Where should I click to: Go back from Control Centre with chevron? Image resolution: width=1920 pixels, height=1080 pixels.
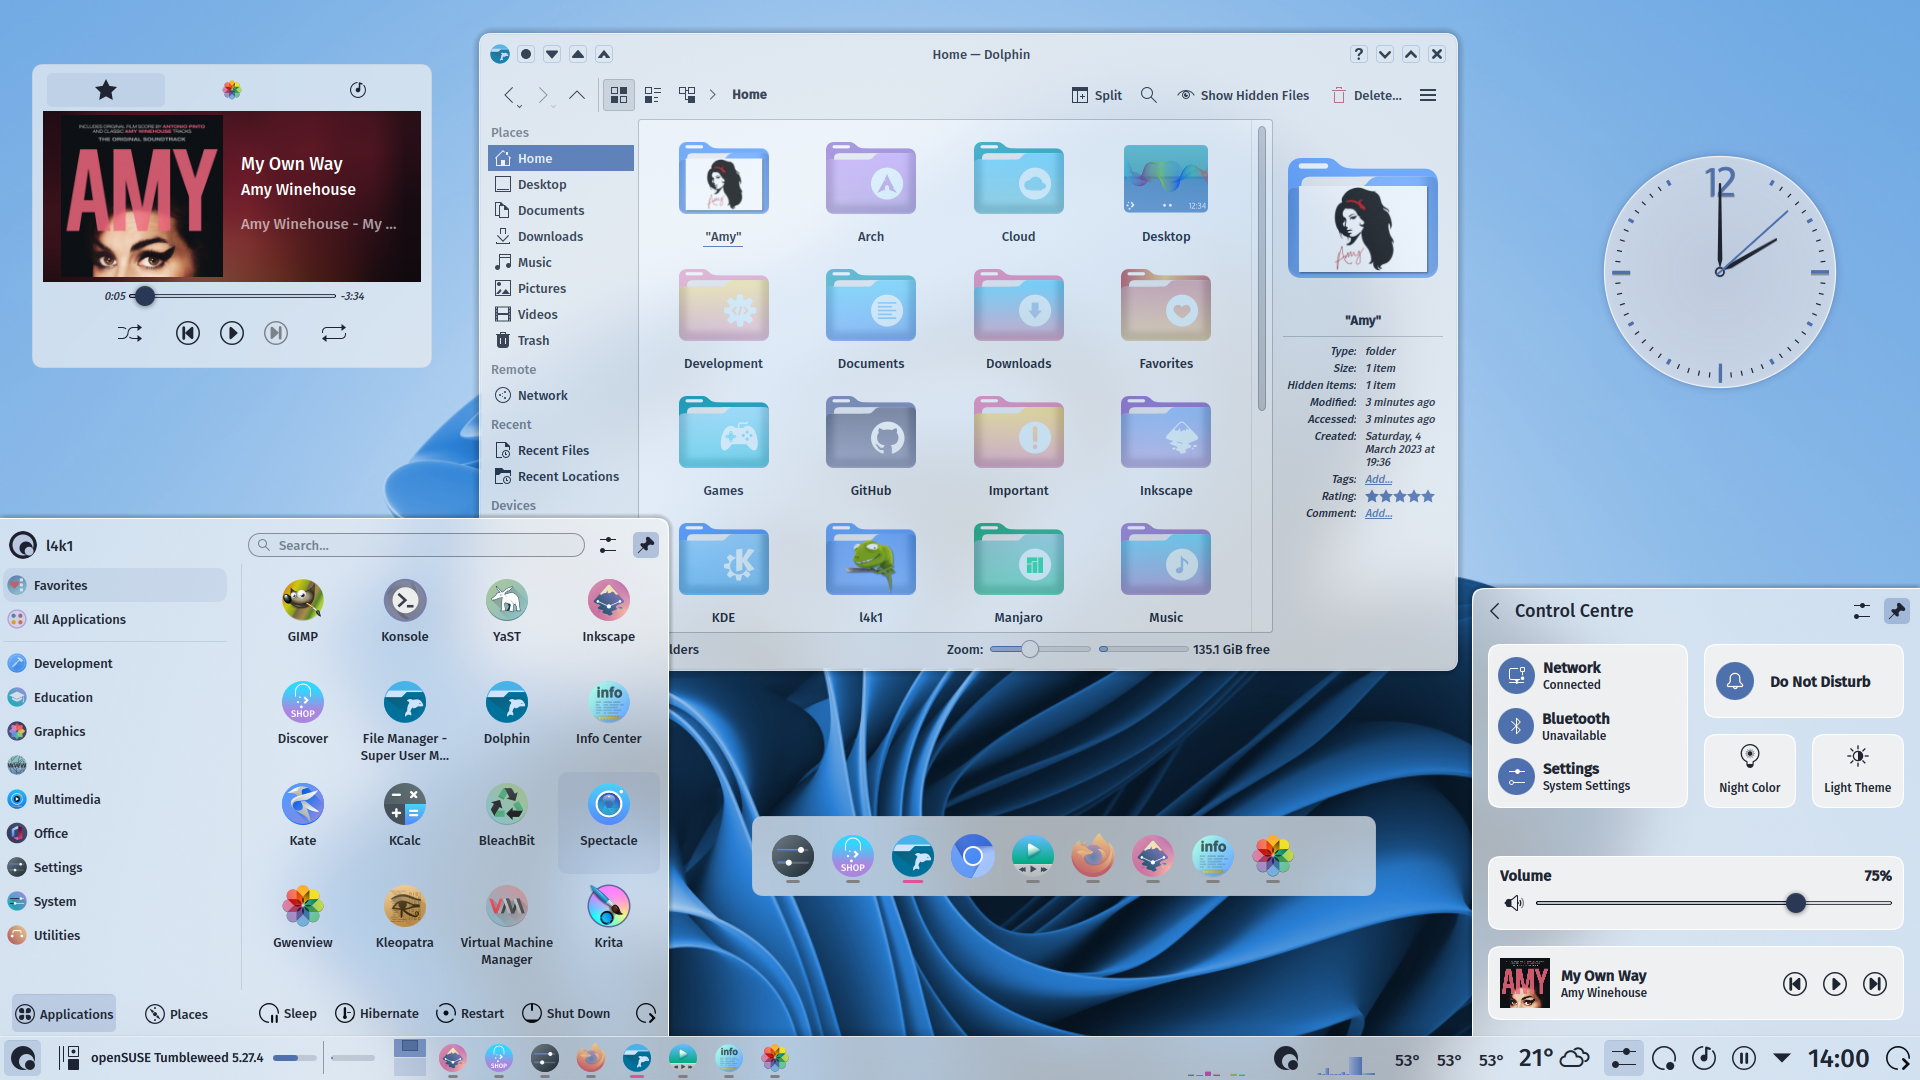pyautogui.click(x=1495, y=611)
